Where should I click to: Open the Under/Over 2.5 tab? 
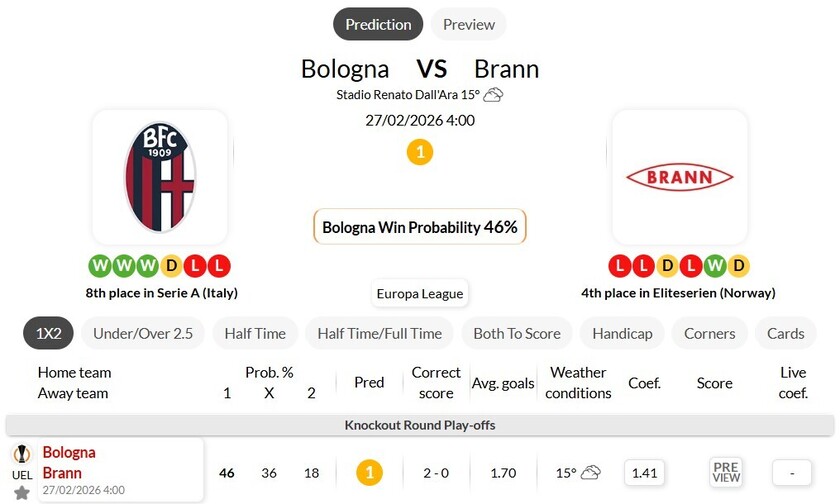point(143,333)
